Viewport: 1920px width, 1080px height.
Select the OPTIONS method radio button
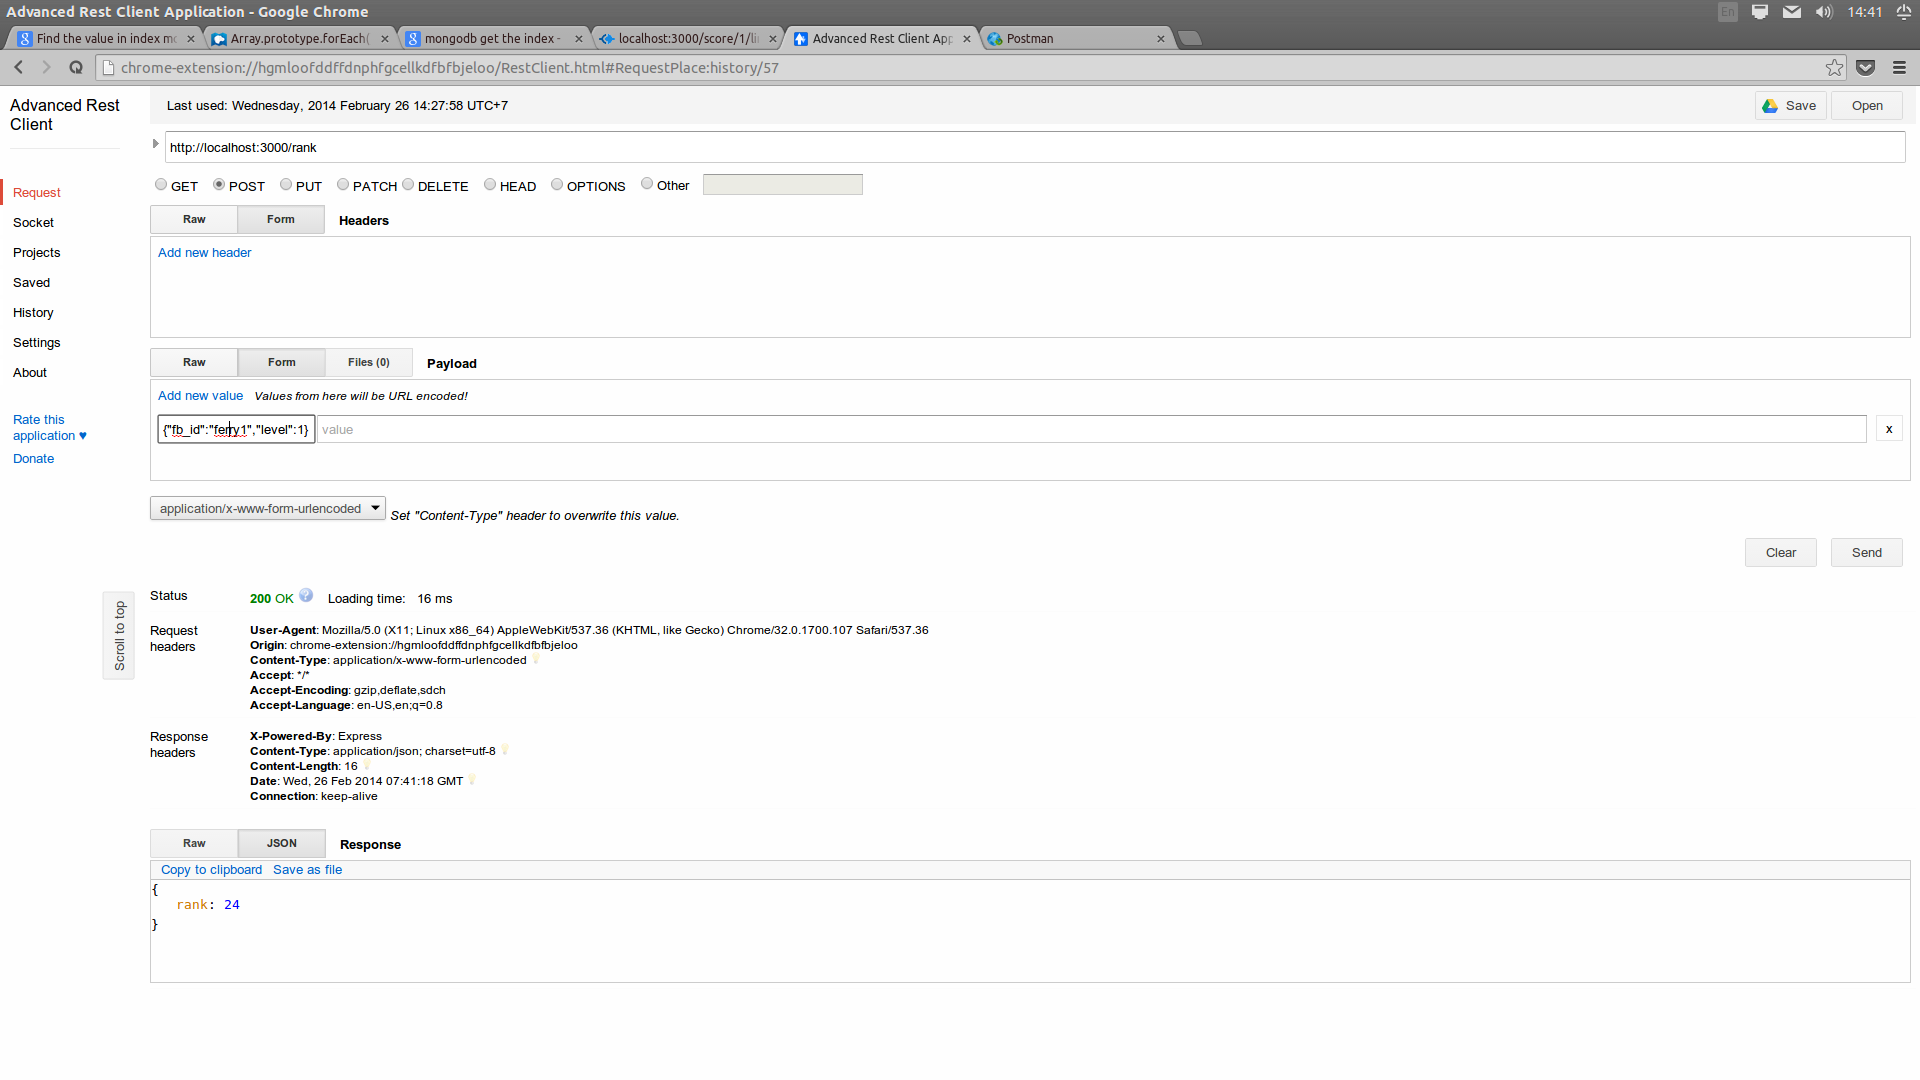(x=557, y=184)
